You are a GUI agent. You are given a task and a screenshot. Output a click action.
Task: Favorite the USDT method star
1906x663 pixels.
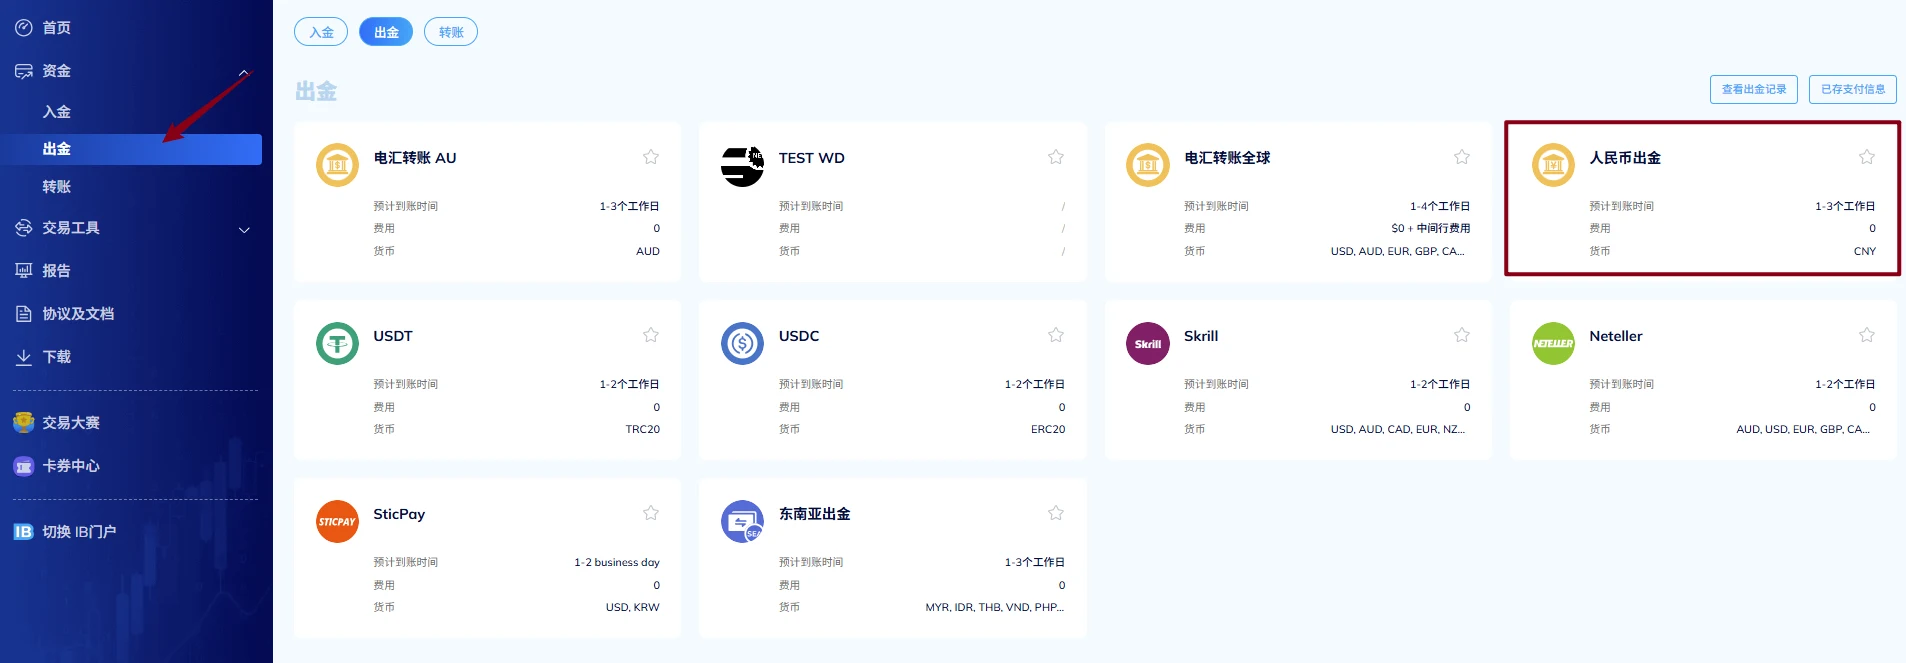651,335
